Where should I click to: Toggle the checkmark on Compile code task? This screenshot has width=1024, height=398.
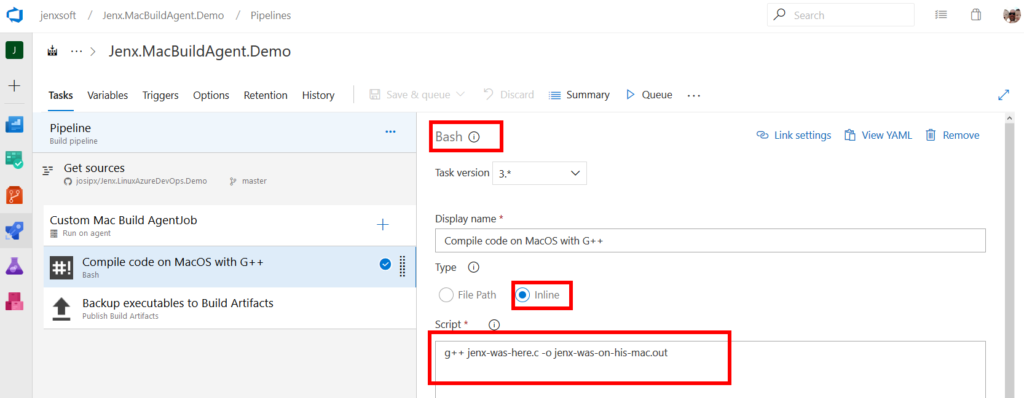point(385,264)
